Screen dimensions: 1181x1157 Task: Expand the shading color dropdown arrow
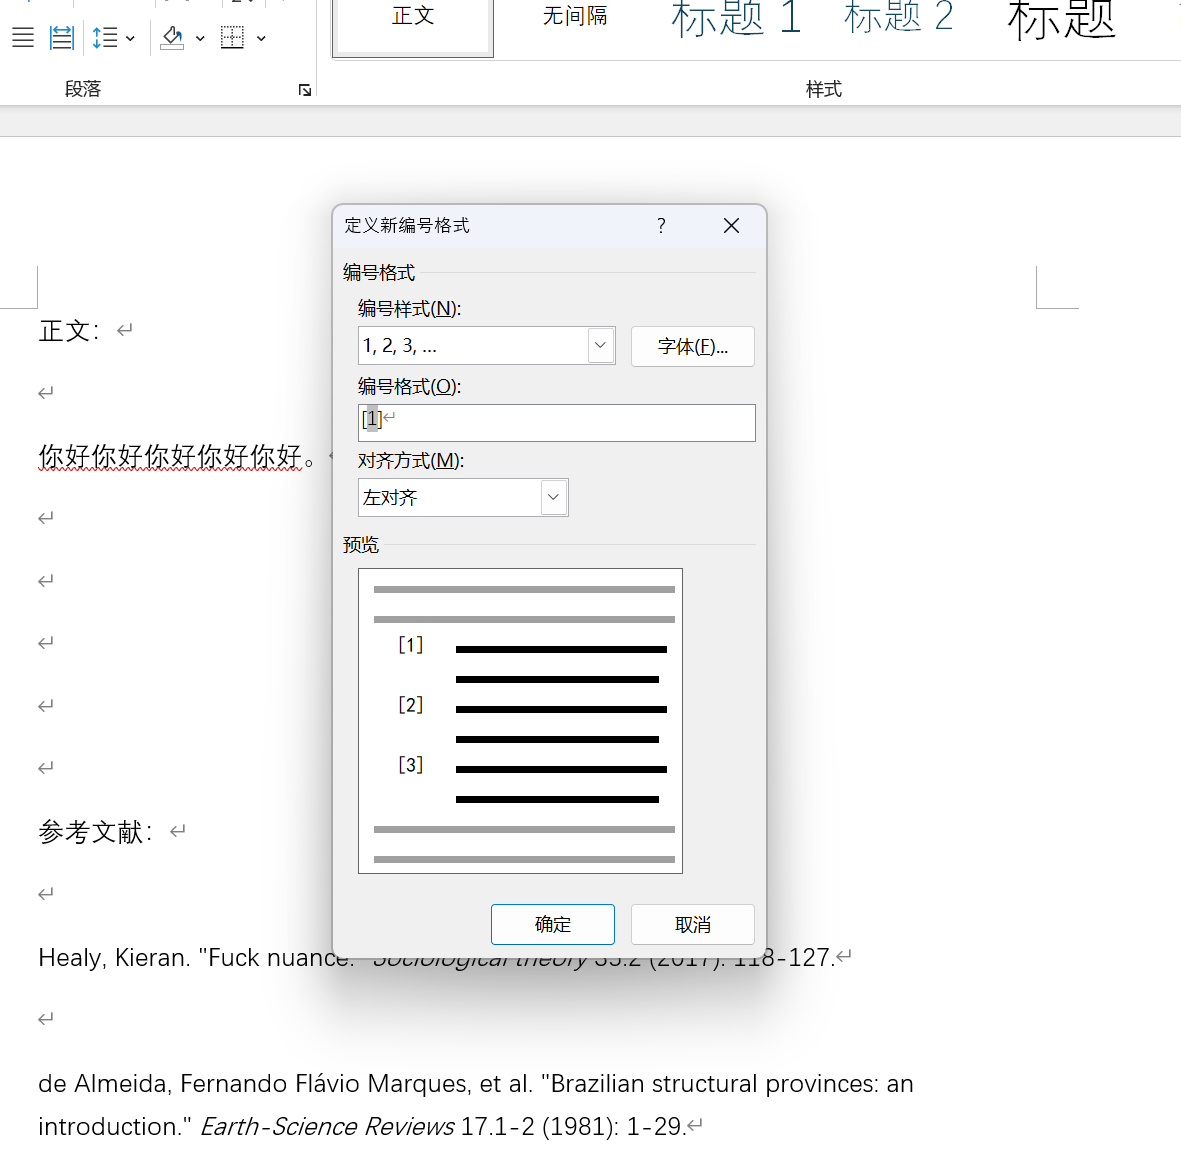(200, 38)
